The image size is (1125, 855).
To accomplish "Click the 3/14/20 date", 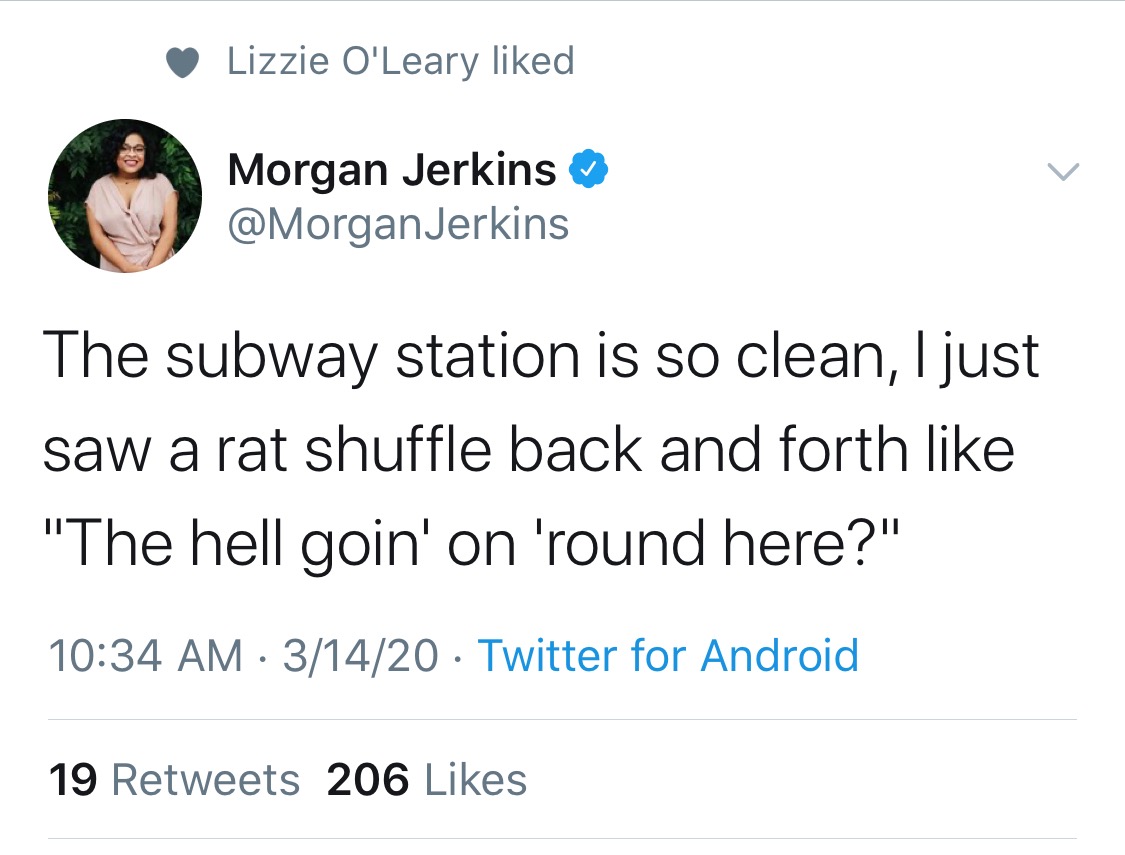I will tap(360, 656).
